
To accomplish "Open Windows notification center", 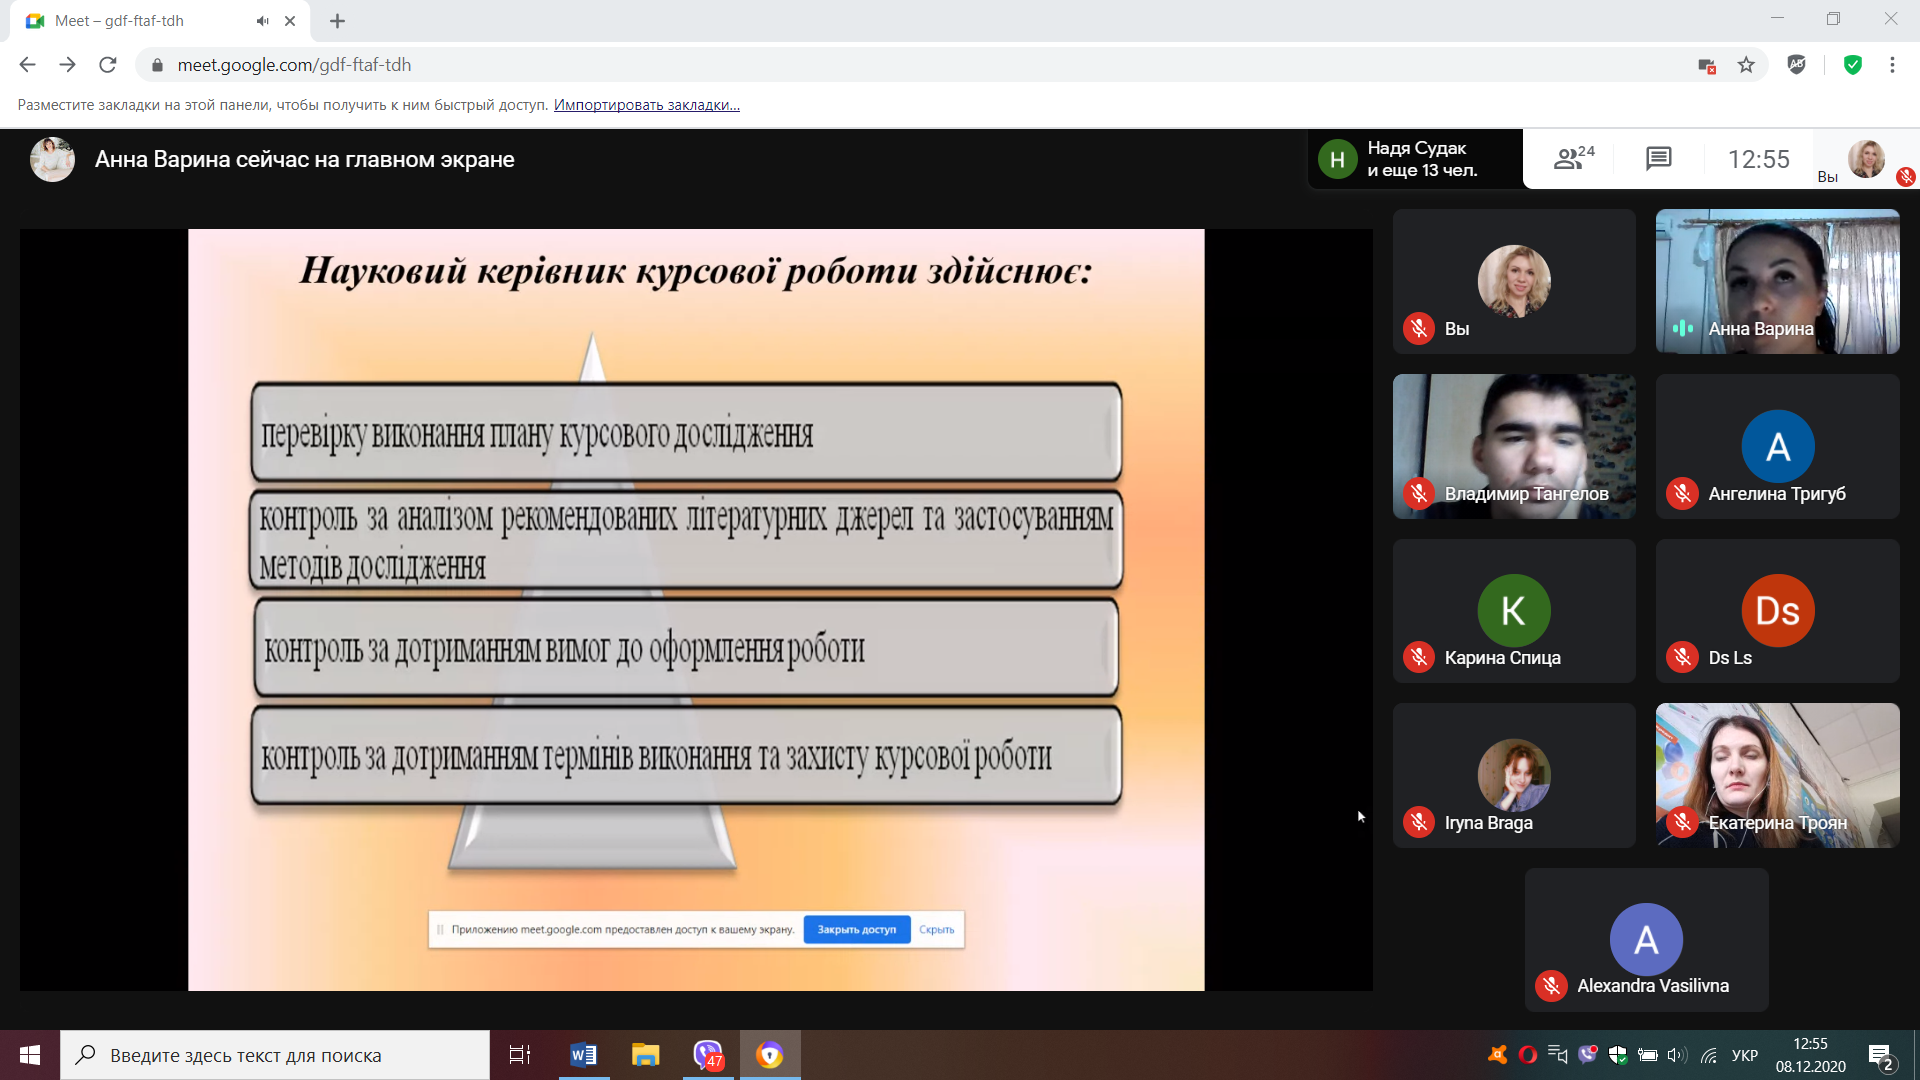I will coord(1880,1055).
